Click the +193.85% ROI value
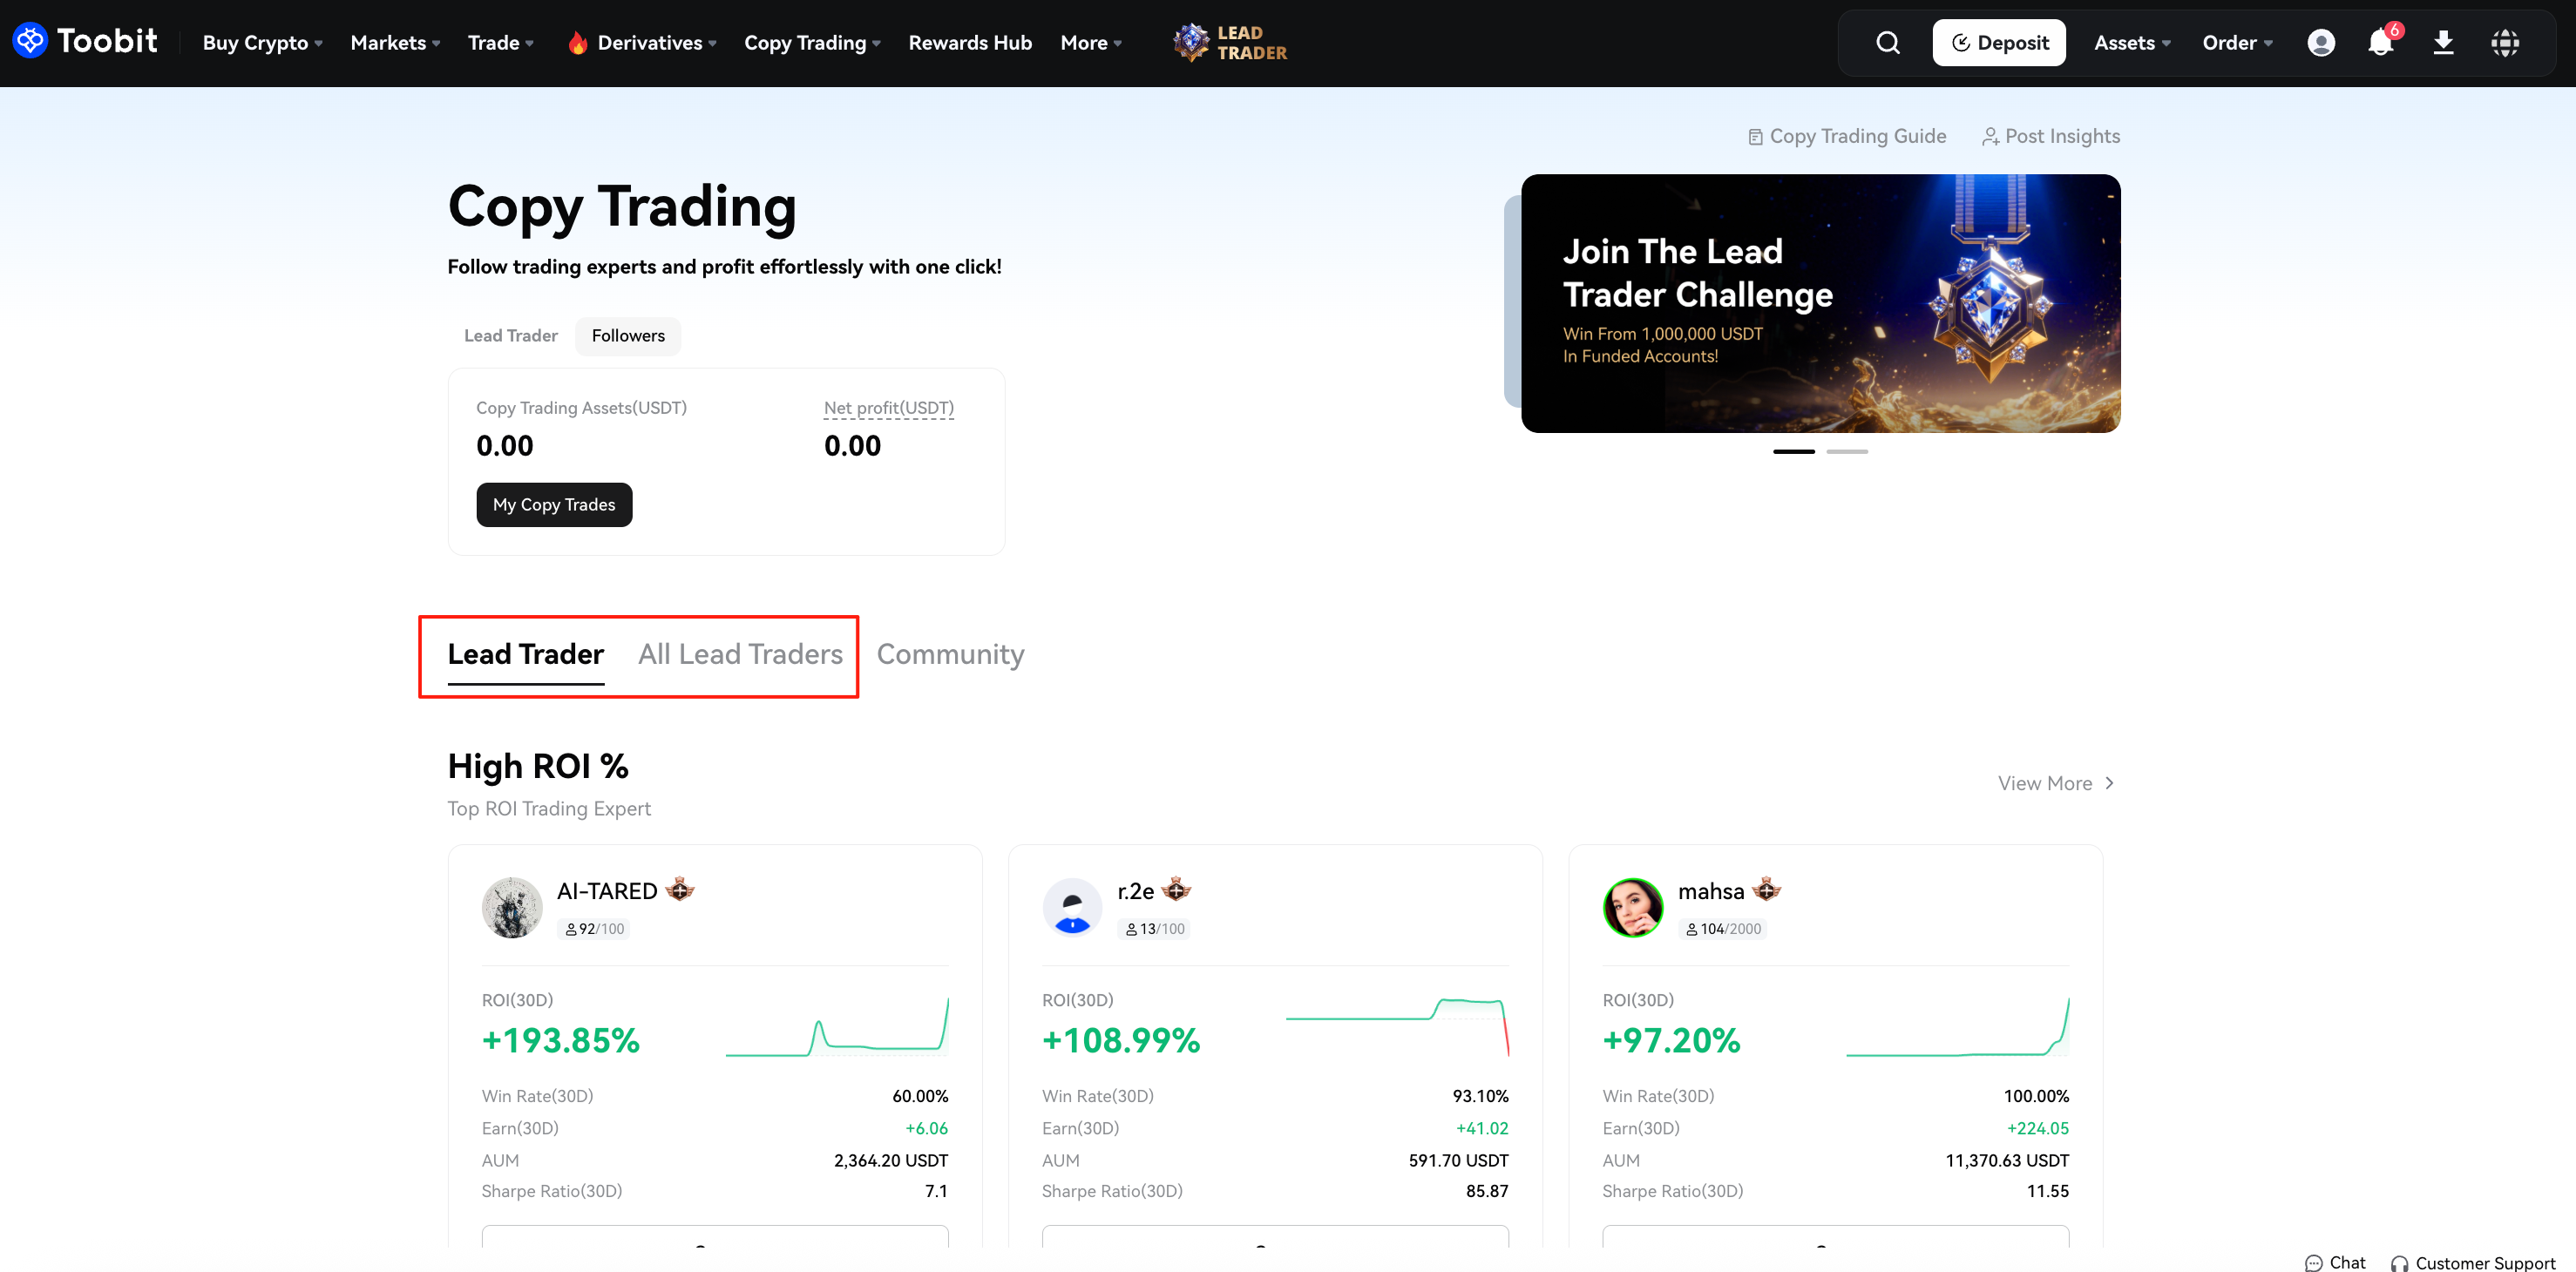Viewport: 2576px width, 1272px height. 560,1040
